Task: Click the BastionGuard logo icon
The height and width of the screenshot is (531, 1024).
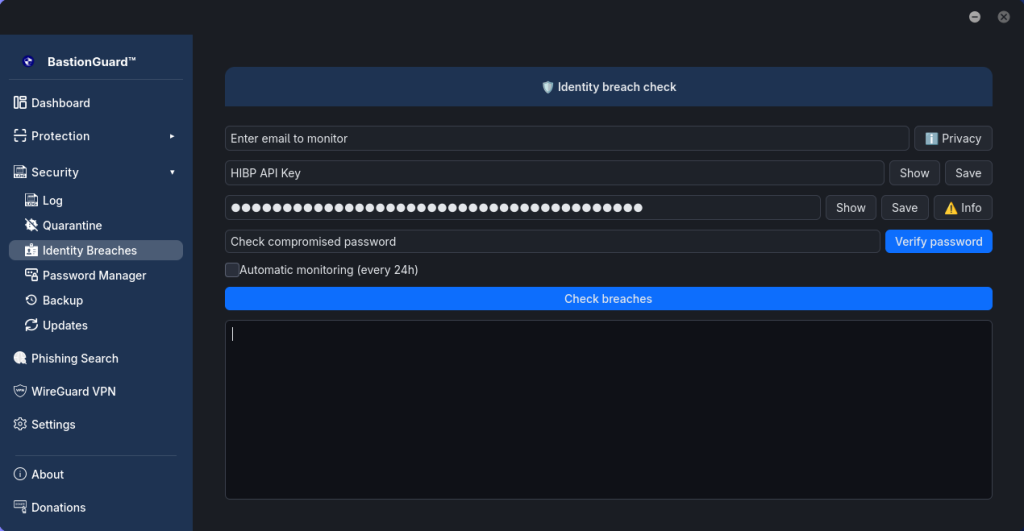Action: coord(28,61)
